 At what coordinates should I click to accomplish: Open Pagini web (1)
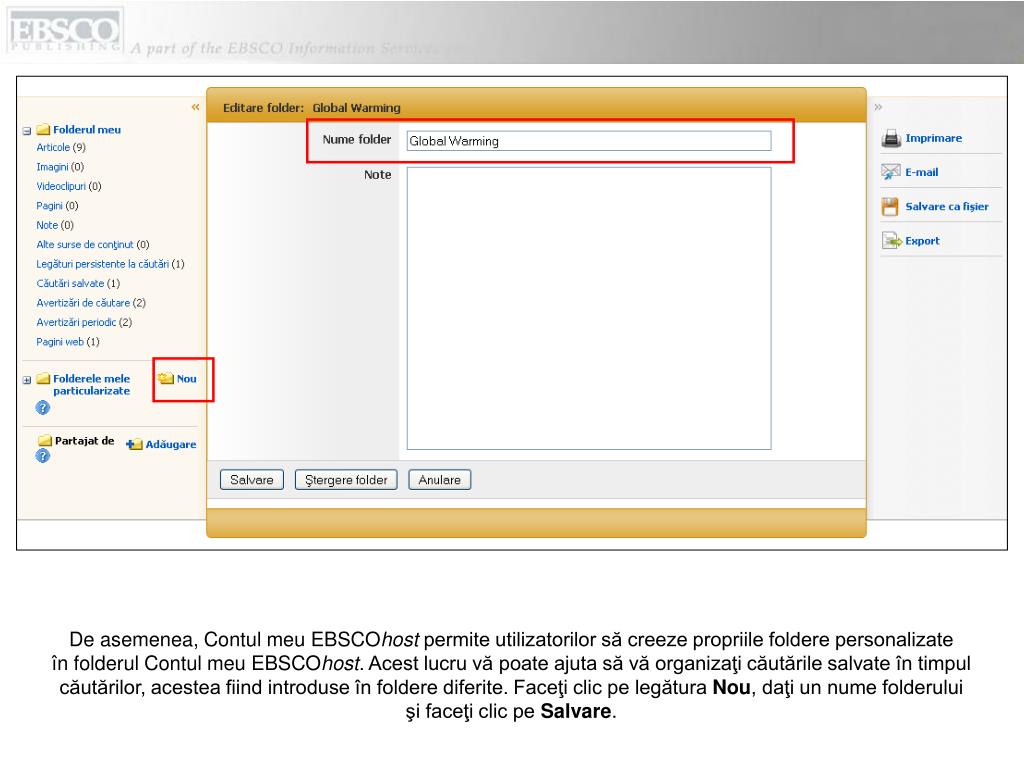coord(68,342)
